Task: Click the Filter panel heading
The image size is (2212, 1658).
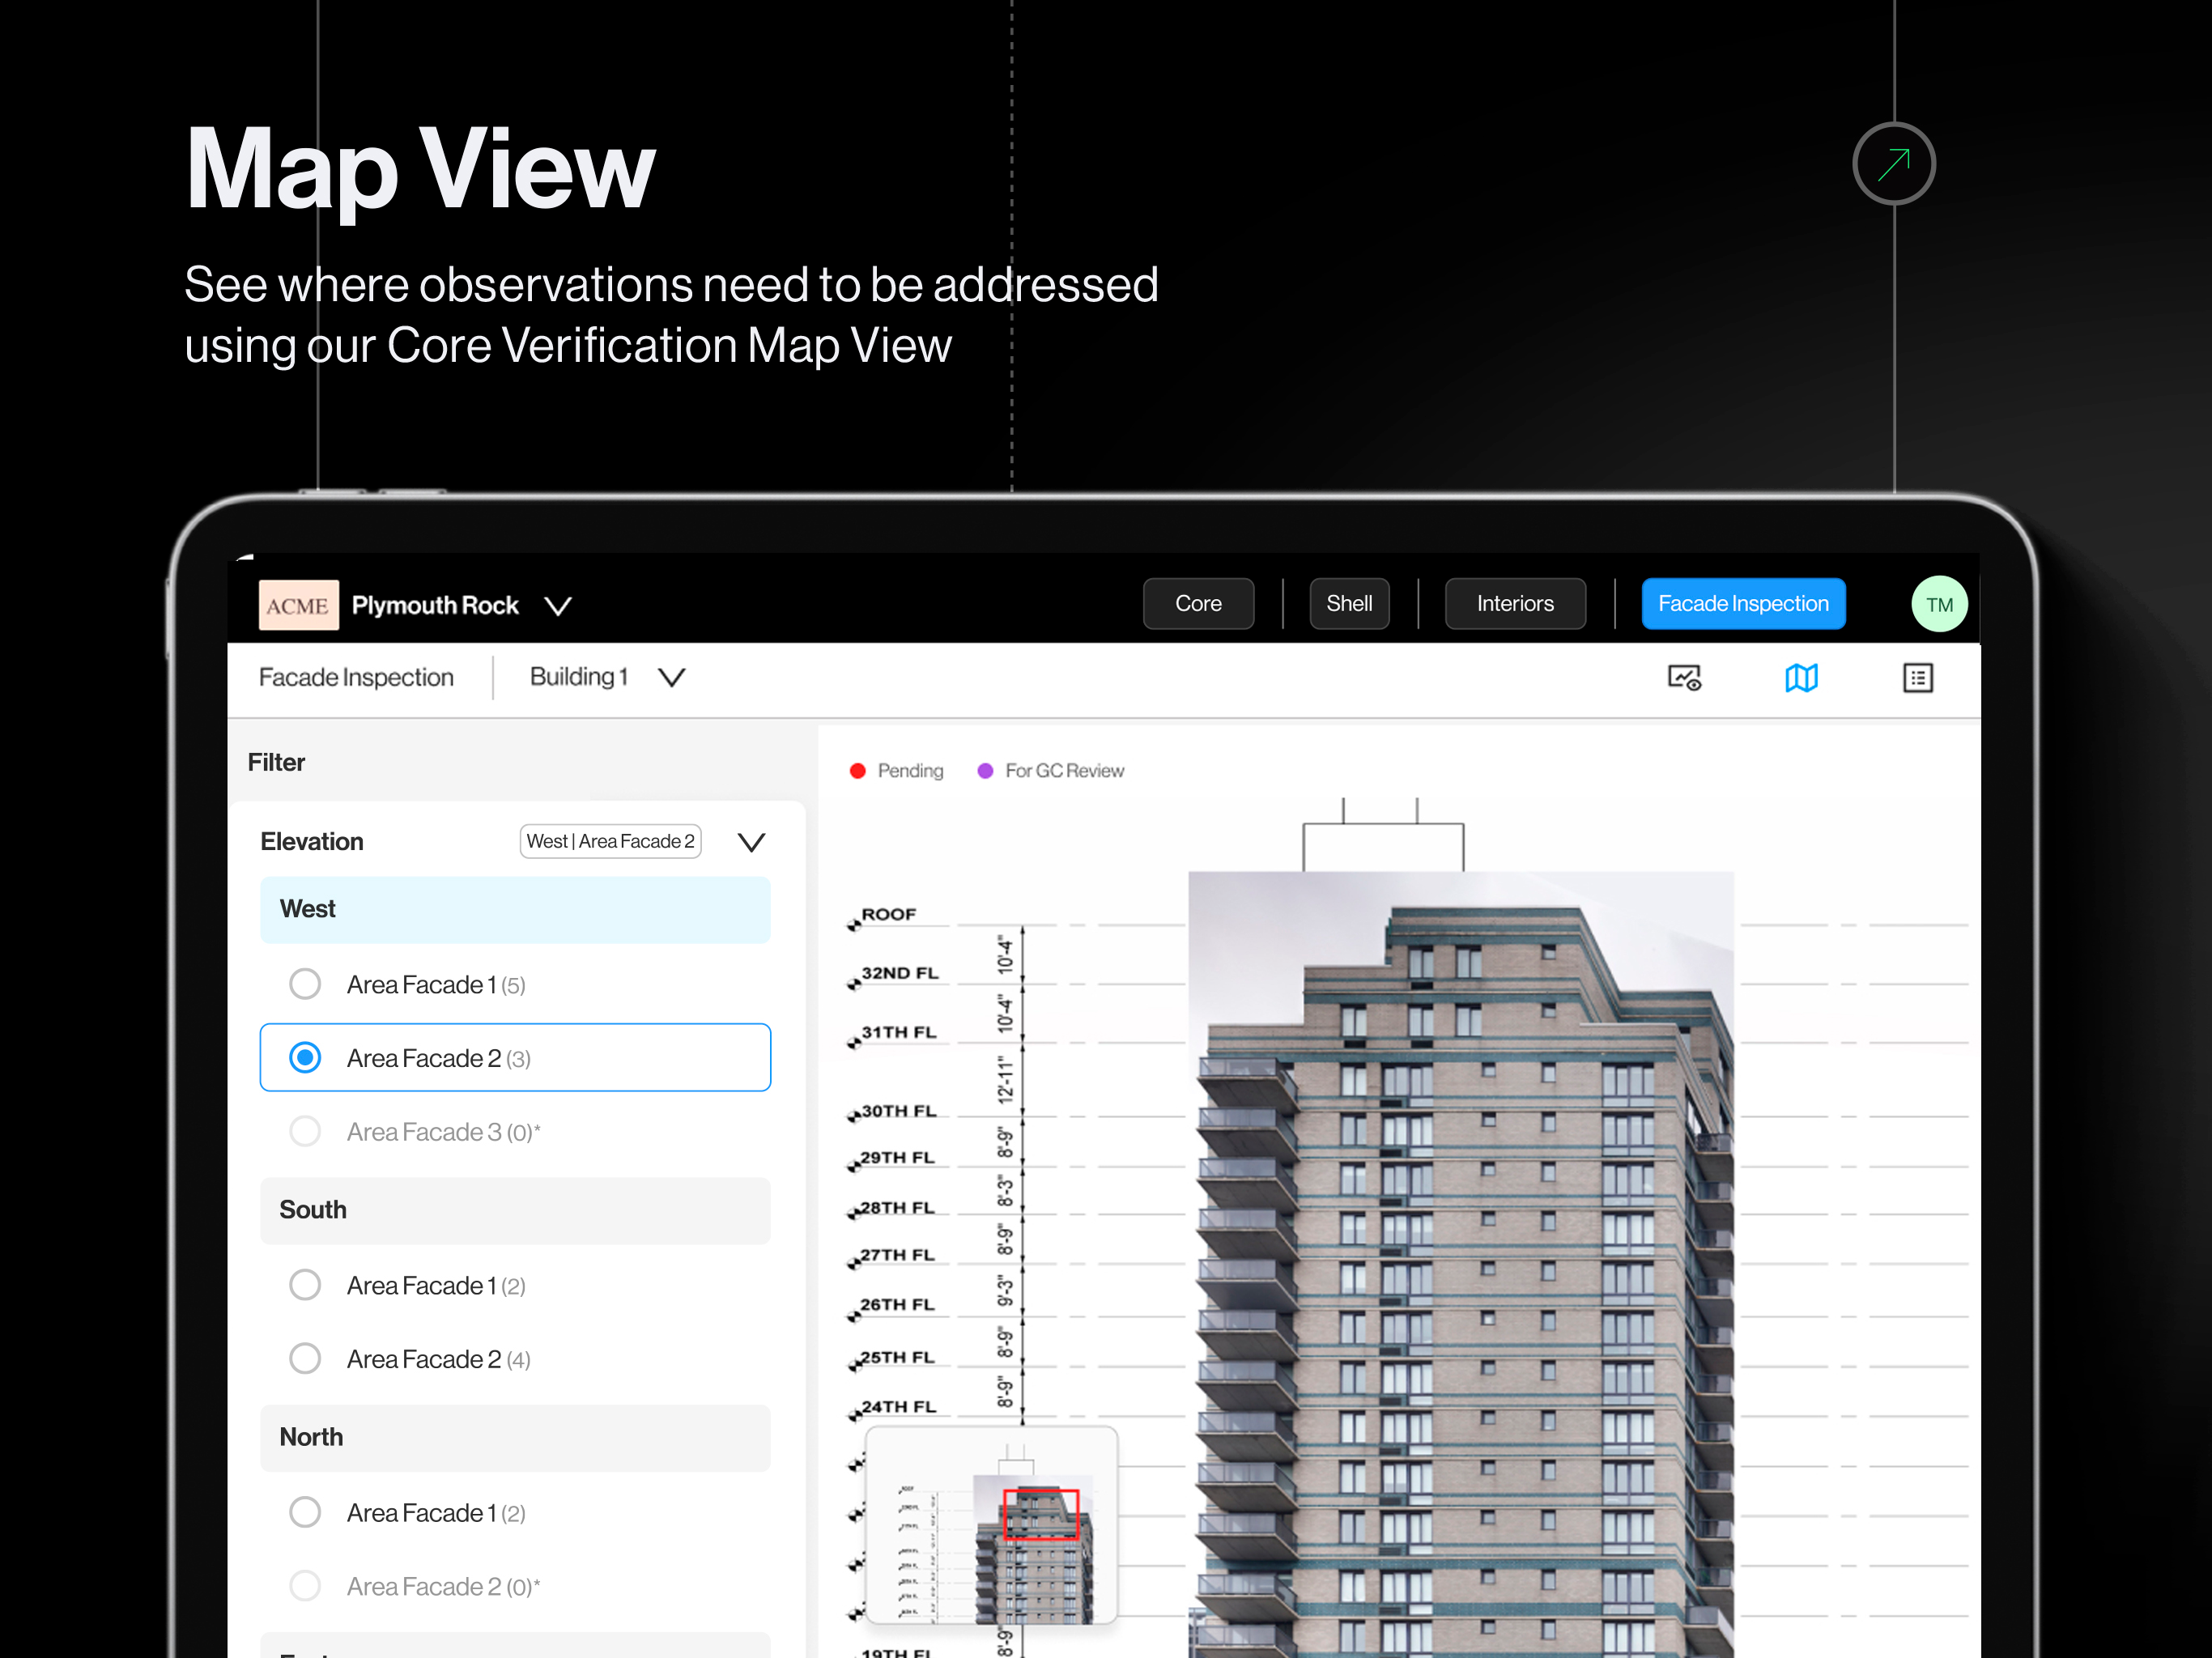Action: pos(276,763)
